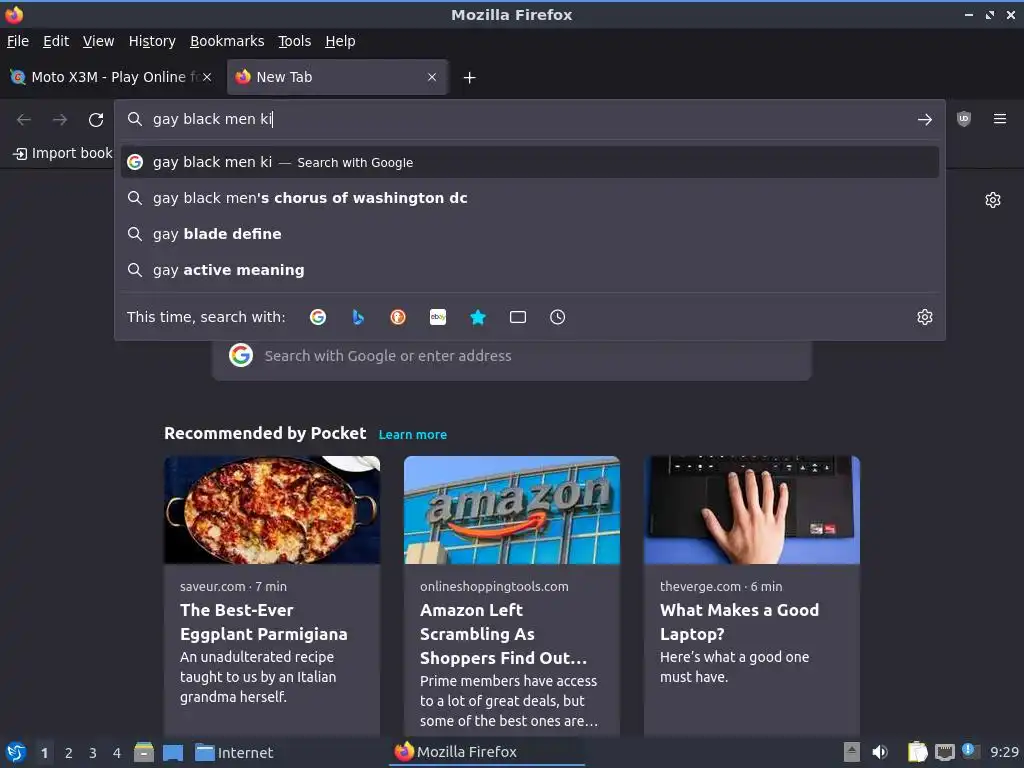The width and height of the screenshot is (1024, 768).
Task: Switch to workspace 4 in the taskbar
Action: [117, 753]
